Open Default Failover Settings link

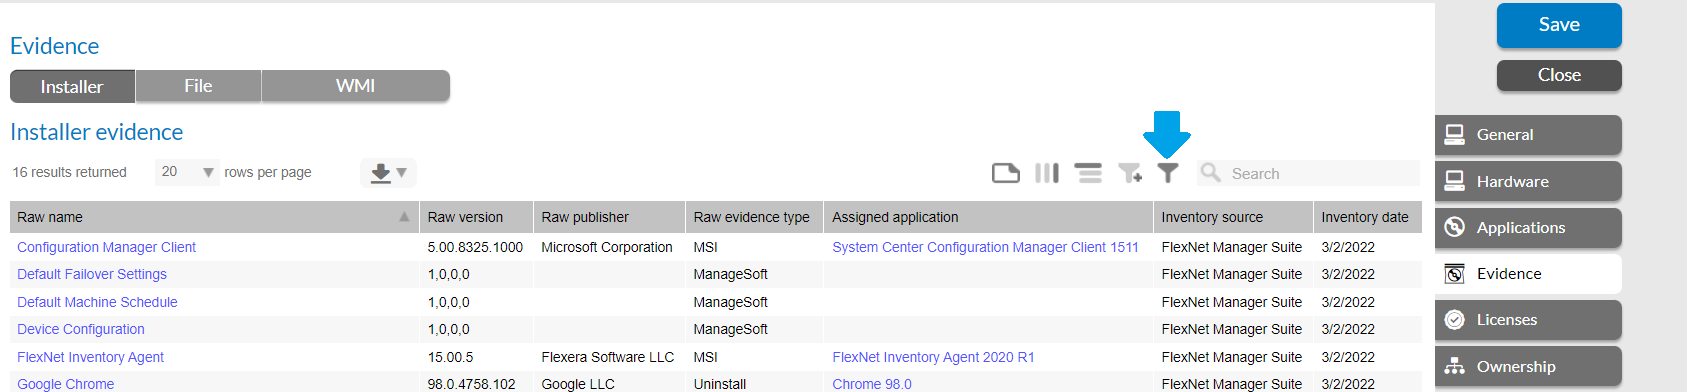92,274
